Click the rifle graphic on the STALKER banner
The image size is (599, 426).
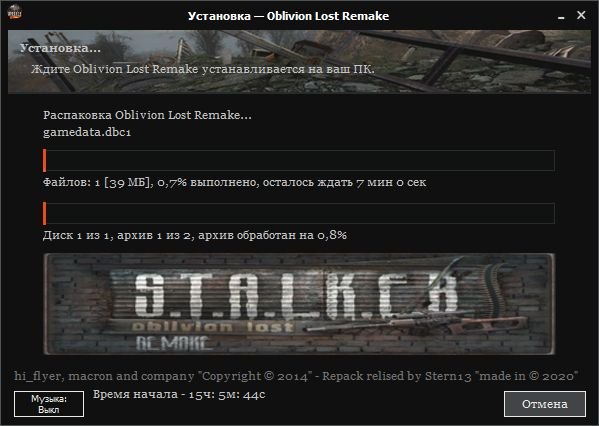coord(416,323)
